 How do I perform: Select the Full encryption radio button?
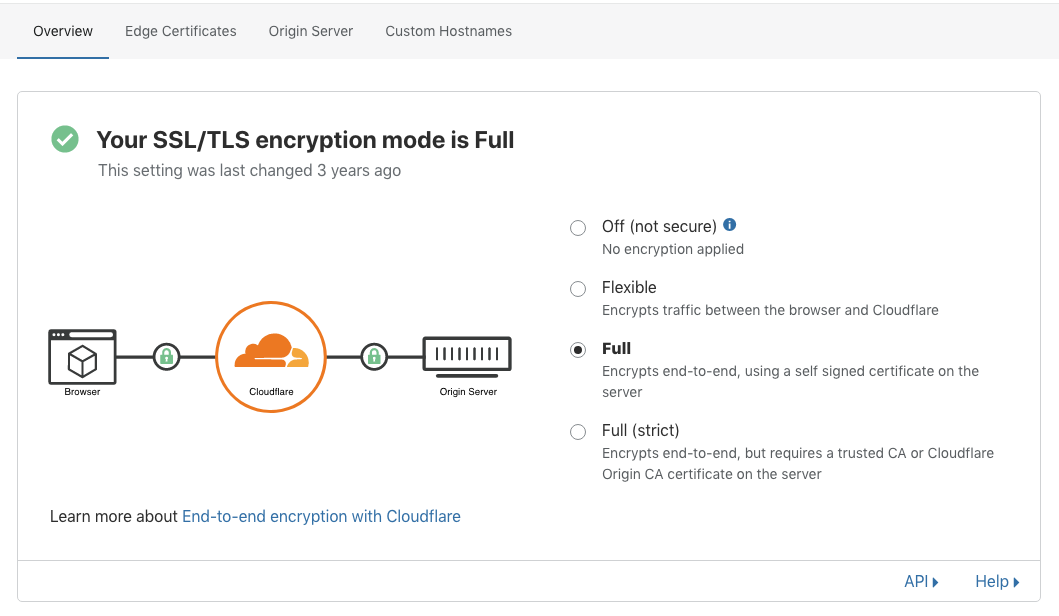578,350
